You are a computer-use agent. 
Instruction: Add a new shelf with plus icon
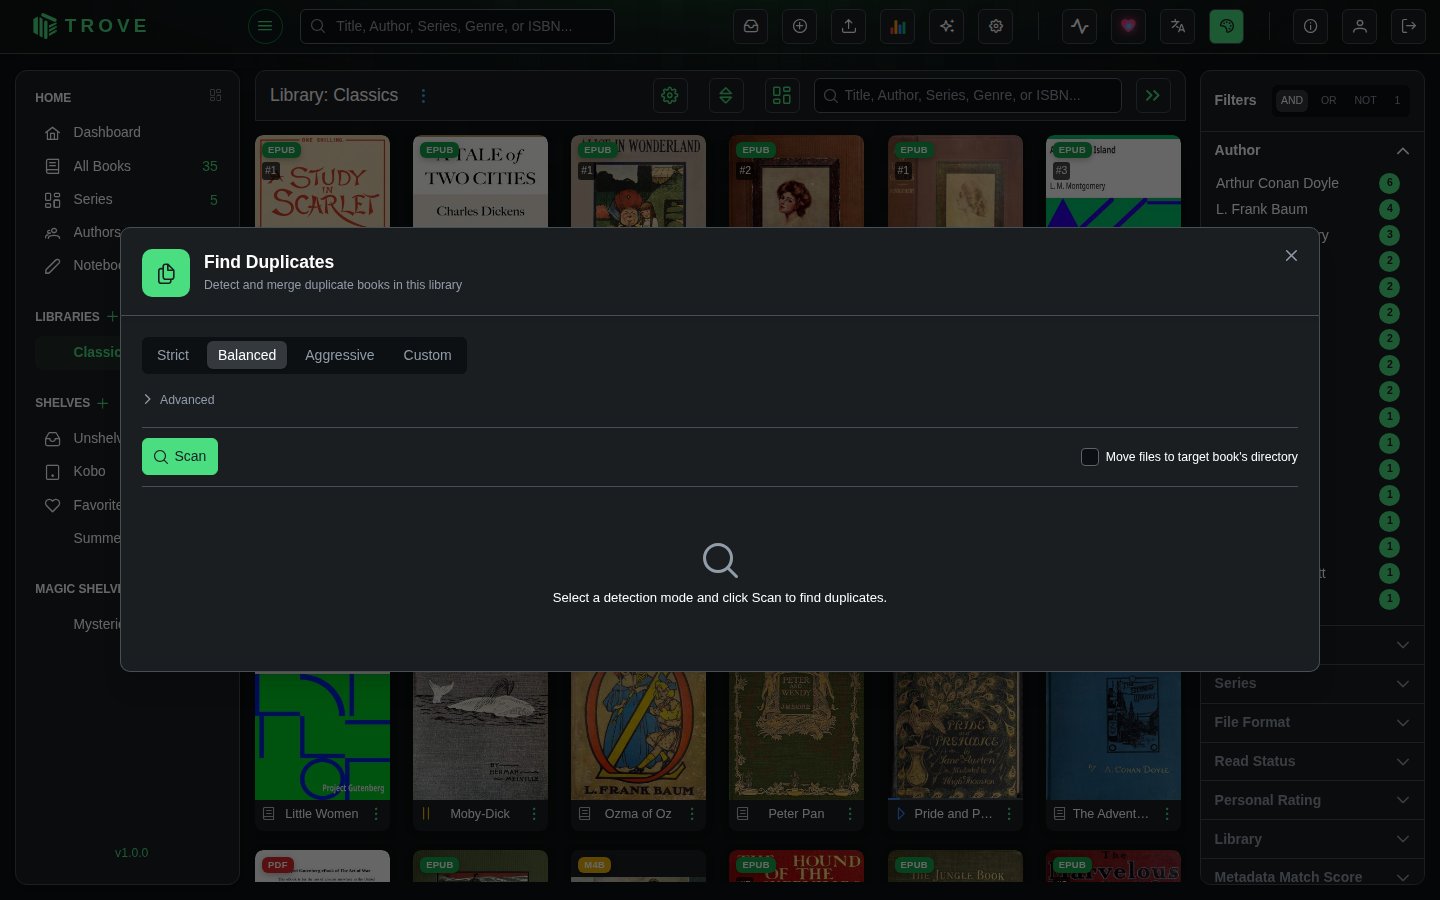[x=102, y=403]
